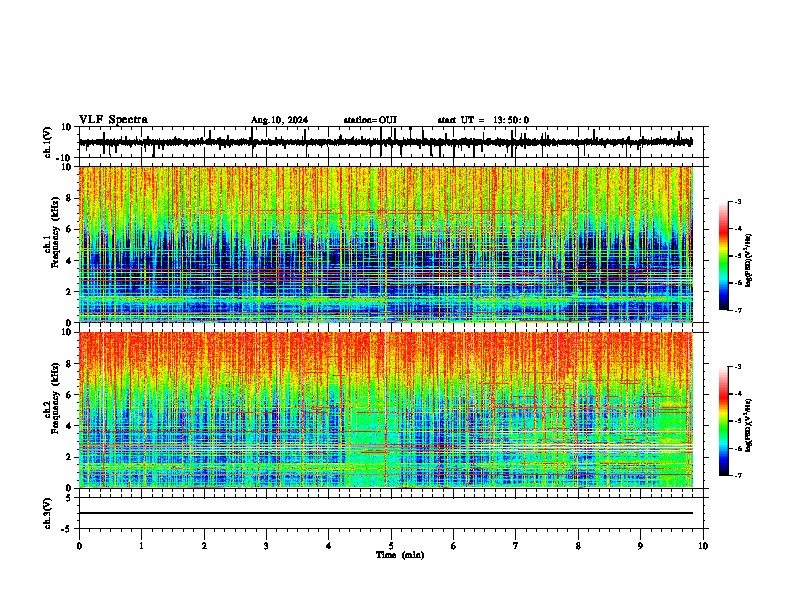792x612 pixels.
Task: Click the ch.2 spectrogram 8 kHz tick label
Action: pos(69,364)
